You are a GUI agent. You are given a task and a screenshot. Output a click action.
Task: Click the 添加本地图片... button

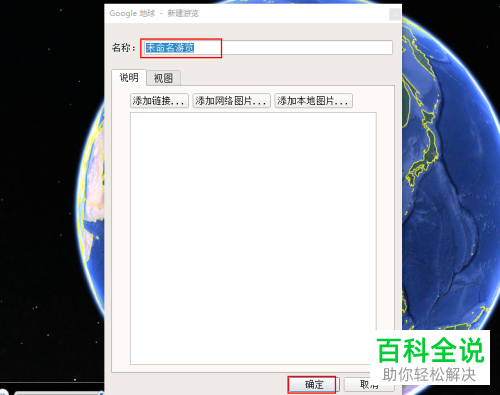coord(313,100)
